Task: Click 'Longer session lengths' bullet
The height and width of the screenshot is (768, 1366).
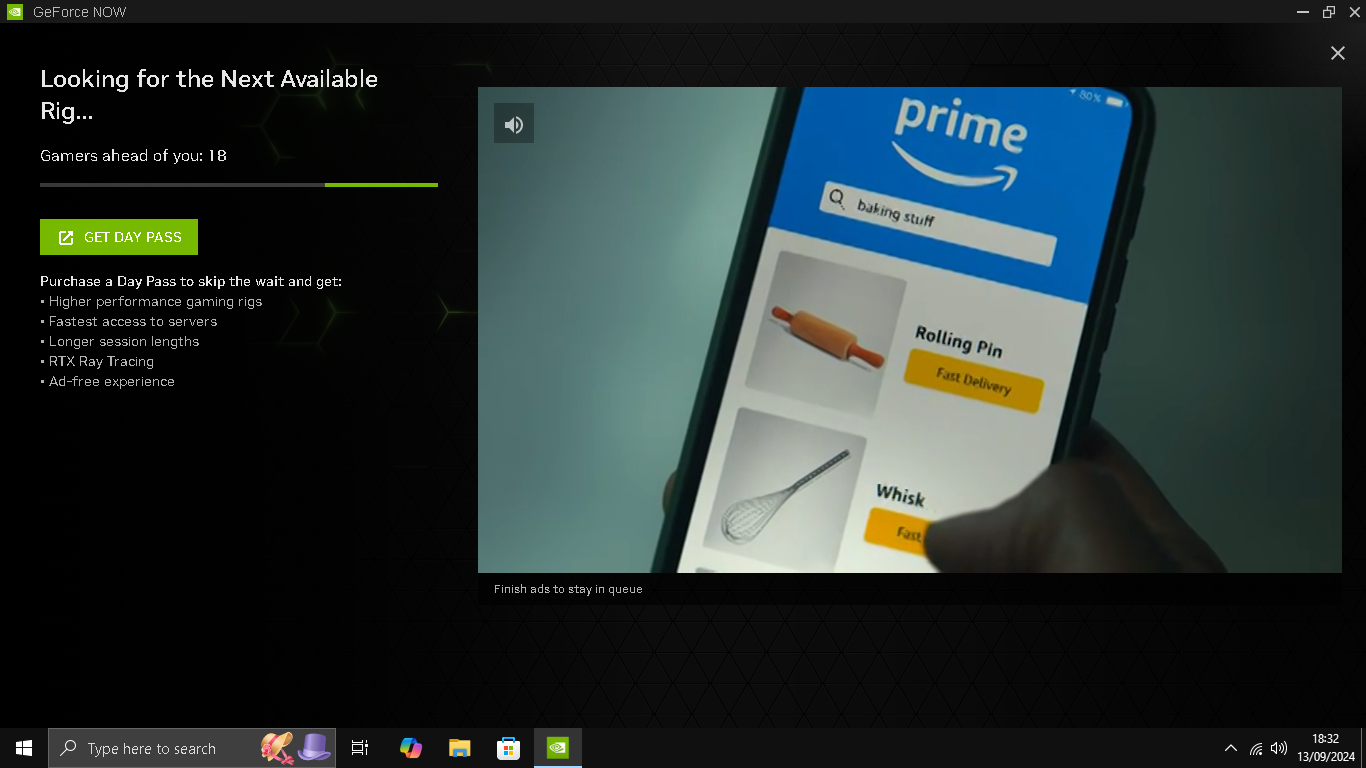Action: pos(120,342)
